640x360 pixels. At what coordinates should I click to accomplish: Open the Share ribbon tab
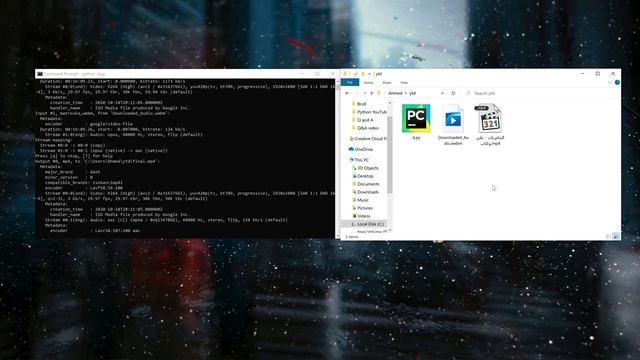[x=387, y=82]
